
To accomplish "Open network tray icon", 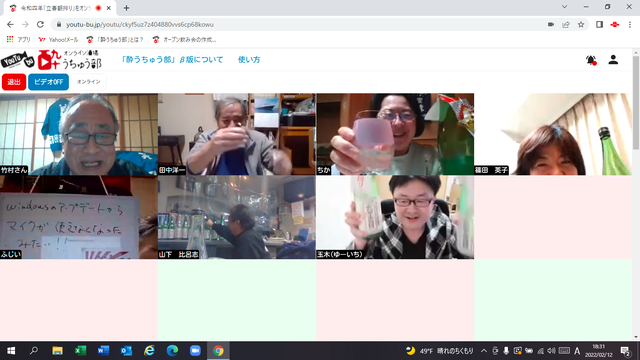I will pyautogui.click(x=540, y=351).
